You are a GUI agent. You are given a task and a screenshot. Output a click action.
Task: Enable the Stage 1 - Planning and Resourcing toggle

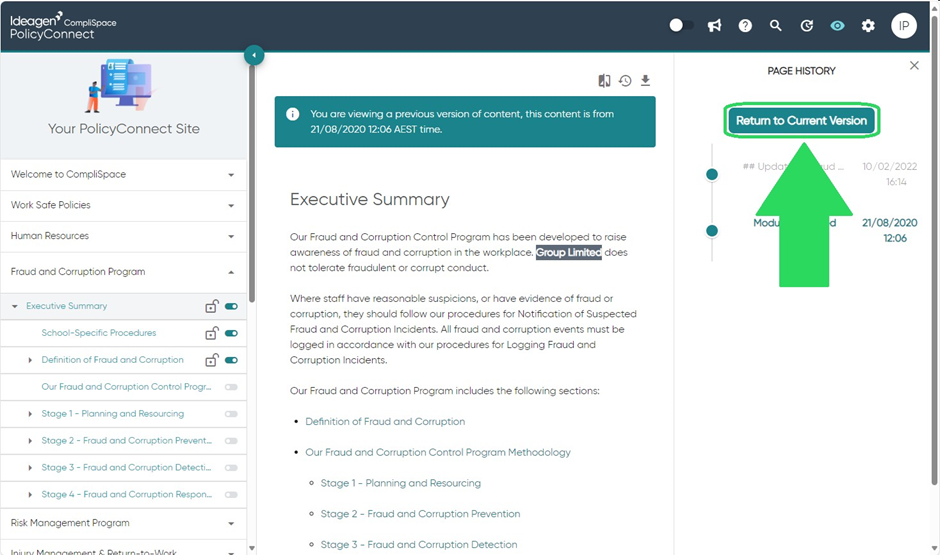click(x=231, y=414)
